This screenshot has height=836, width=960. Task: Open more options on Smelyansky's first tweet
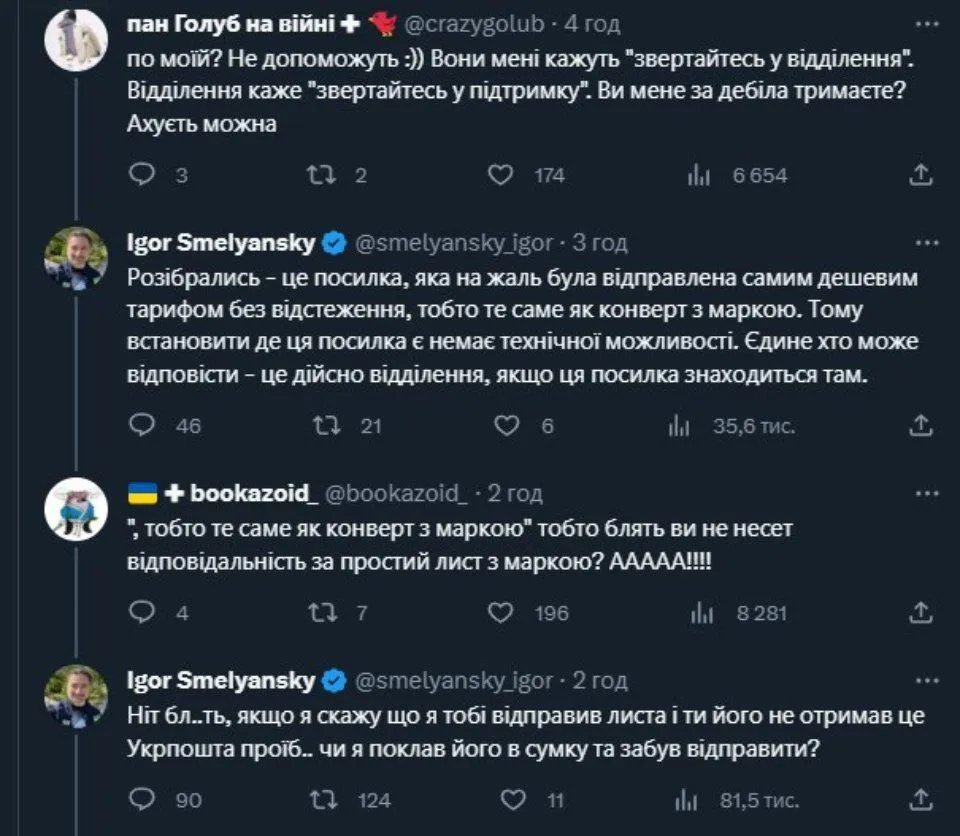927,241
